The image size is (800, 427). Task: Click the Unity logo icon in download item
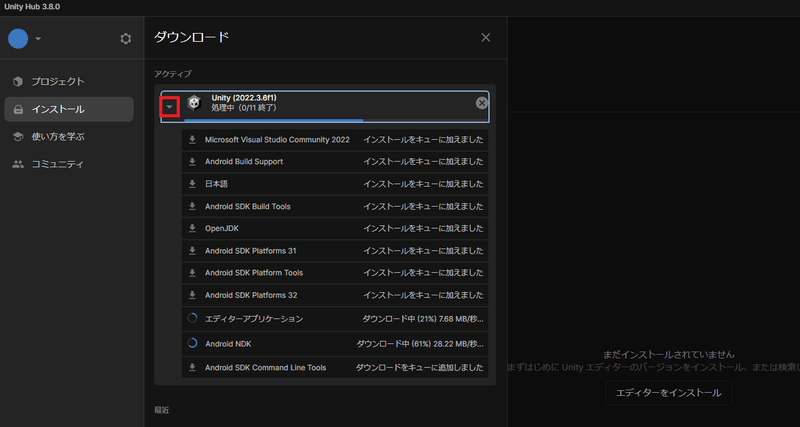click(194, 104)
